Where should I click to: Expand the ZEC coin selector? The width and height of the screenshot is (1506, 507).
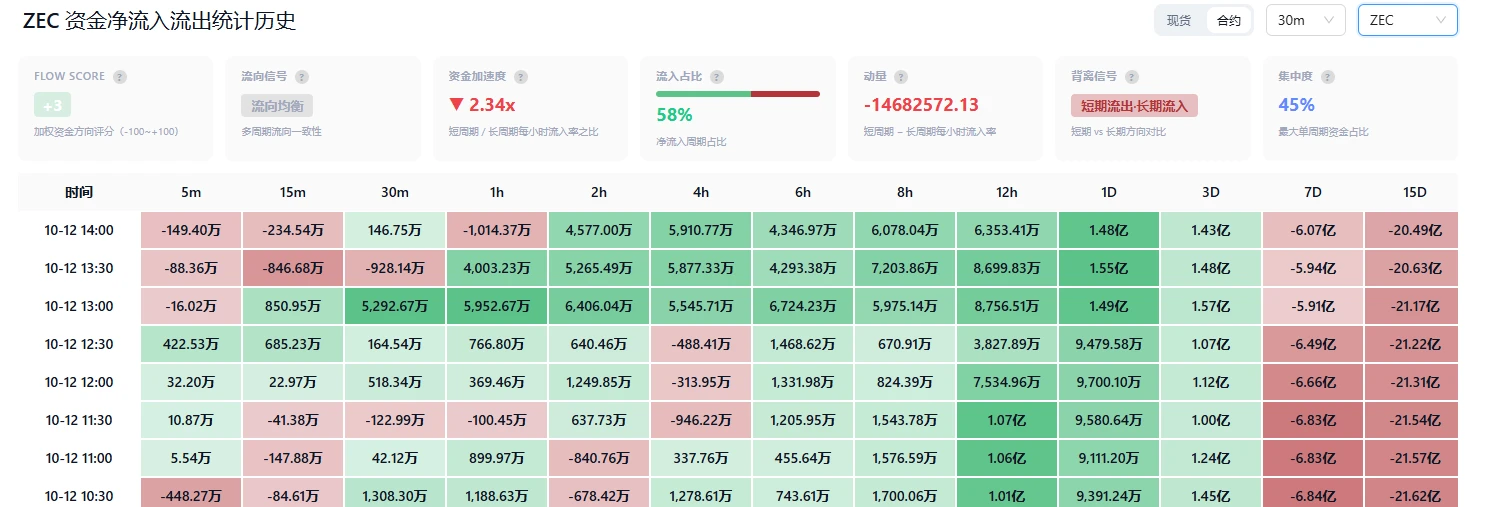(x=1407, y=20)
